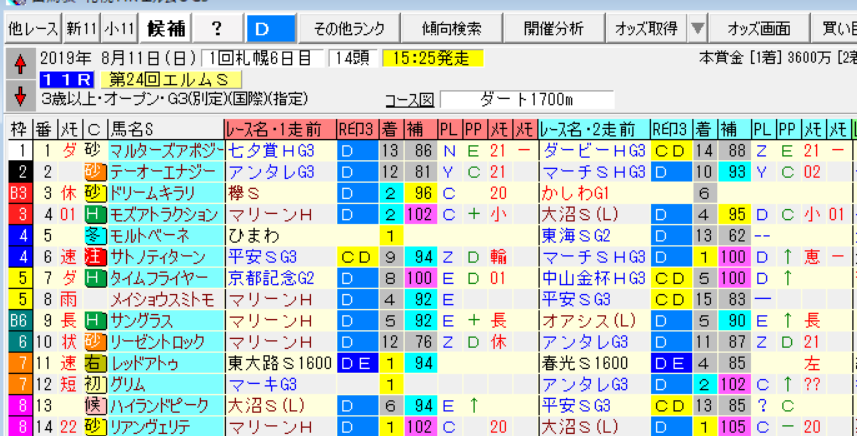Click the 15:25発走 yellow label
This screenshot has height=436, width=857.
click(433, 58)
